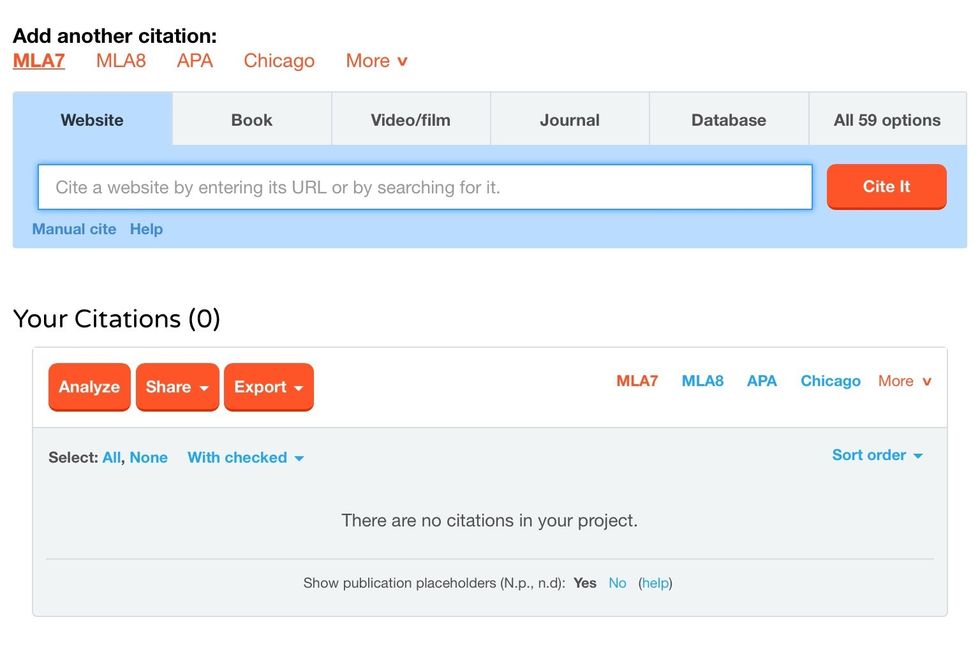
Task: Click the website URL search field
Action: pyautogui.click(x=425, y=187)
